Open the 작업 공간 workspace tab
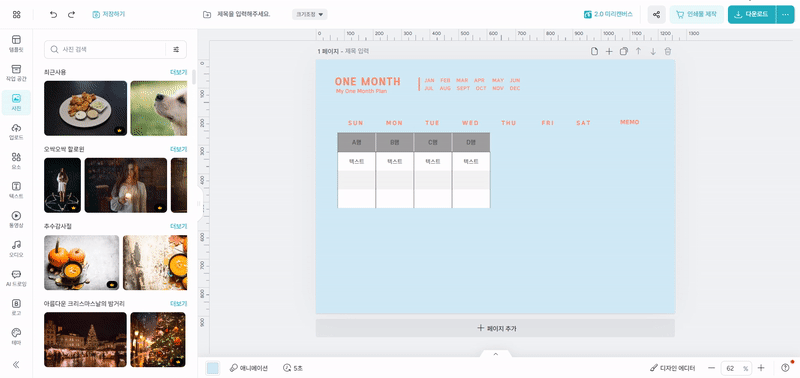 (16, 73)
